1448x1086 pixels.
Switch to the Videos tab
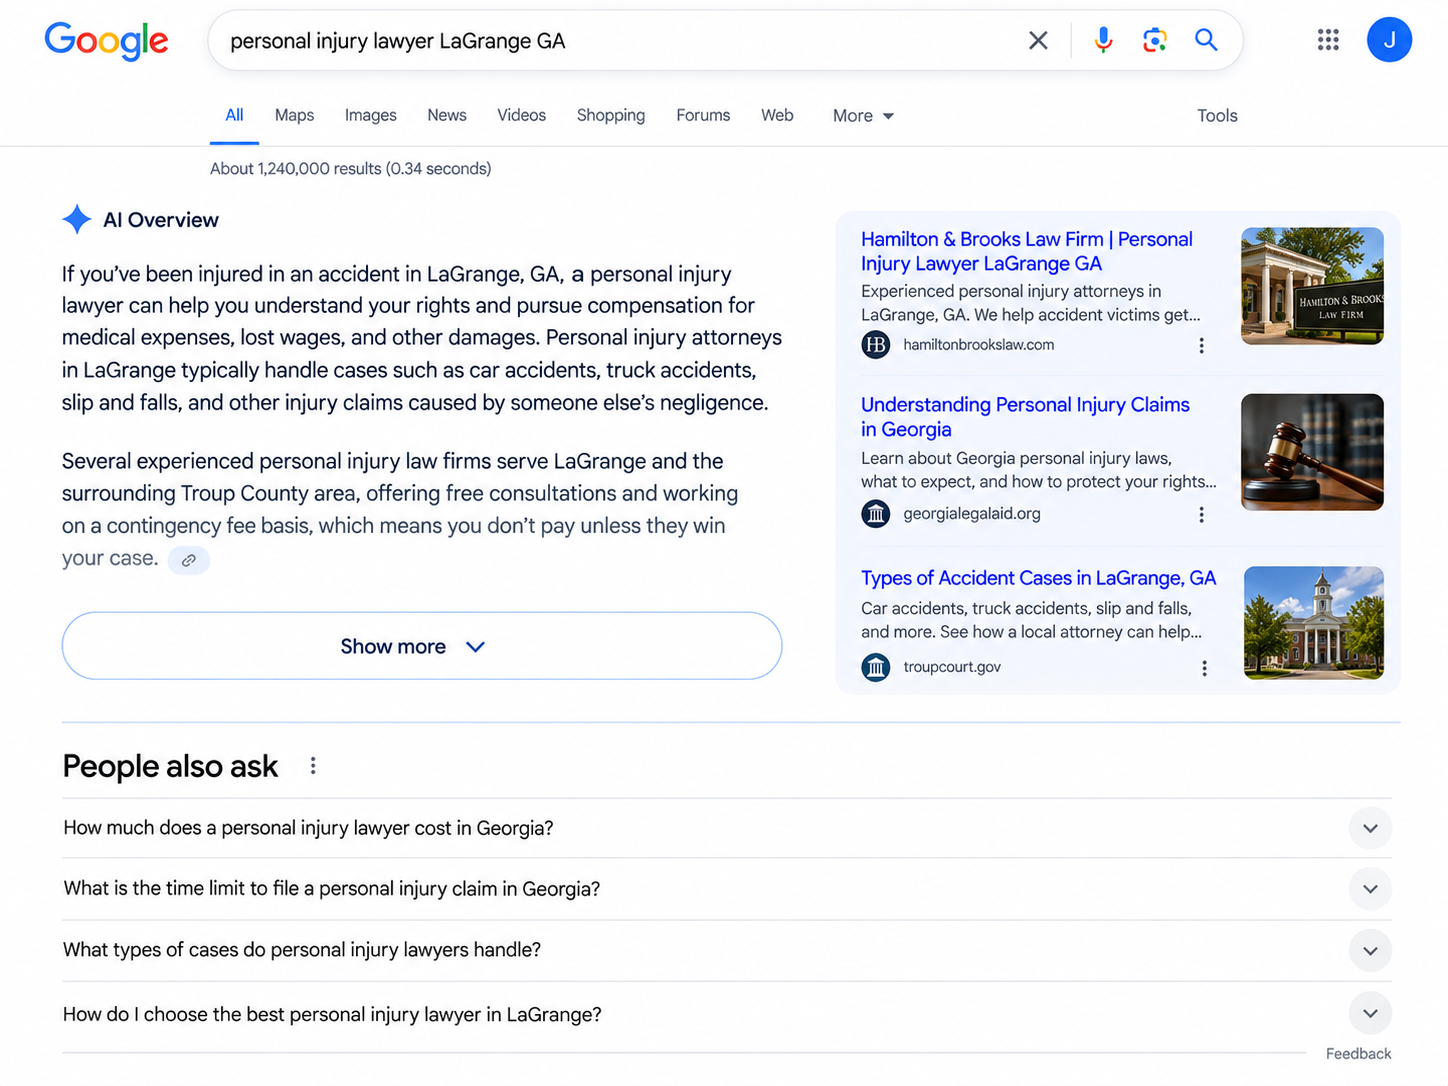(522, 115)
